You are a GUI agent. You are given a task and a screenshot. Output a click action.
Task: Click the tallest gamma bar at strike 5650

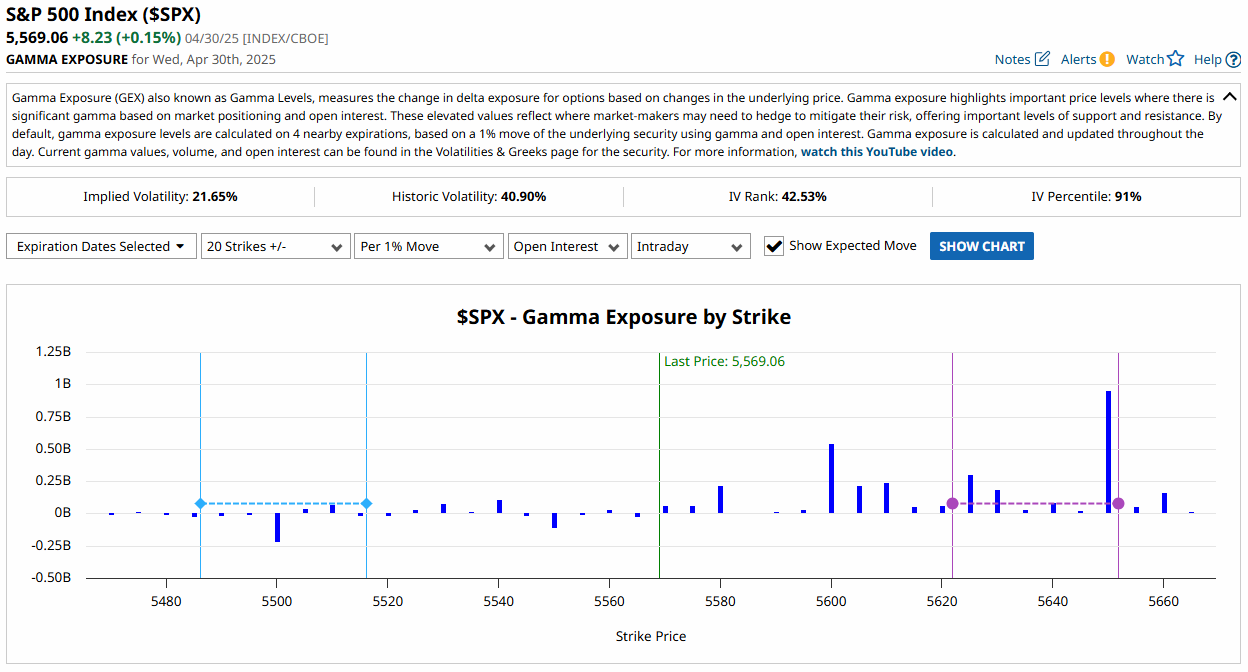pos(1108,452)
